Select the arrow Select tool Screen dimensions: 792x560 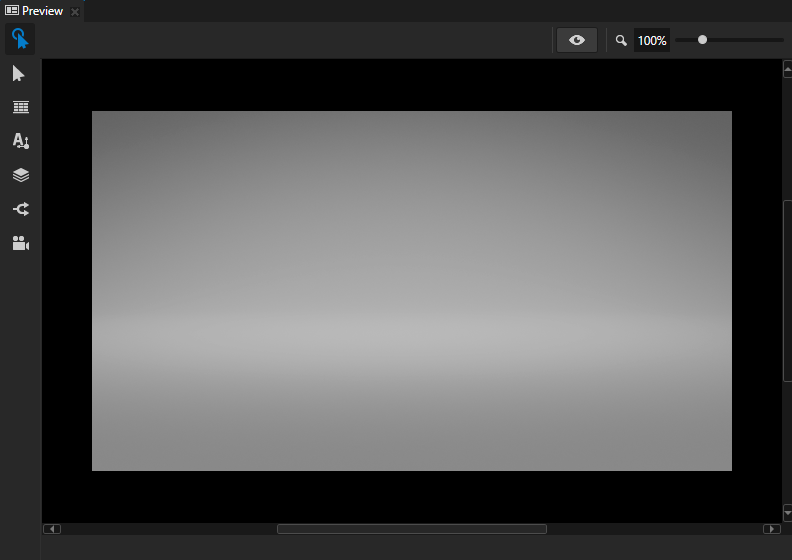pos(19,74)
